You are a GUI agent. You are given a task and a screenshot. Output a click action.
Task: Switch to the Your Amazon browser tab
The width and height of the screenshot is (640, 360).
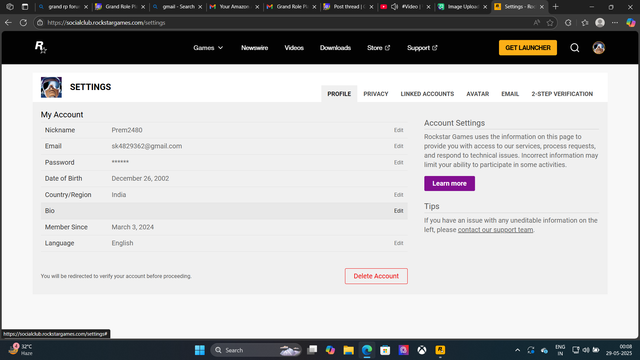point(234,7)
